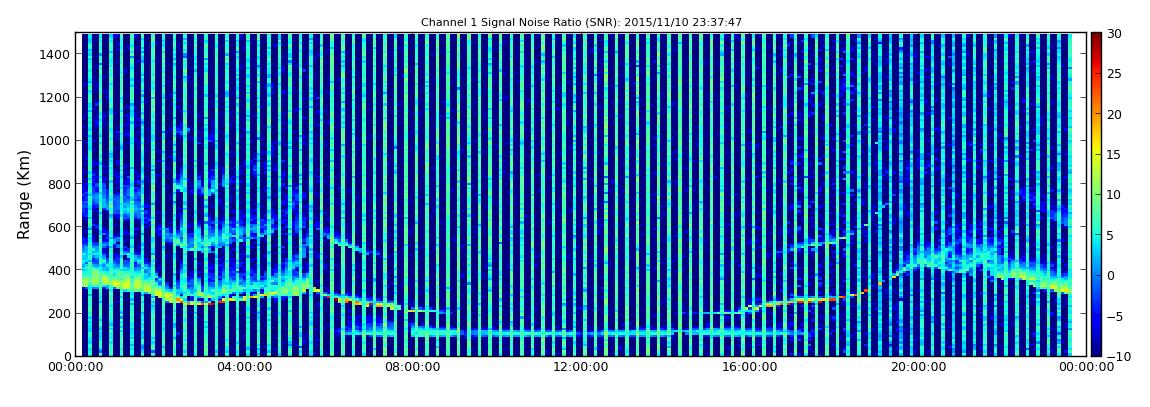Image resolution: width=1150 pixels, height=407 pixels.
Task: Click the colorbar label −5
Action: click(1115, 316)
